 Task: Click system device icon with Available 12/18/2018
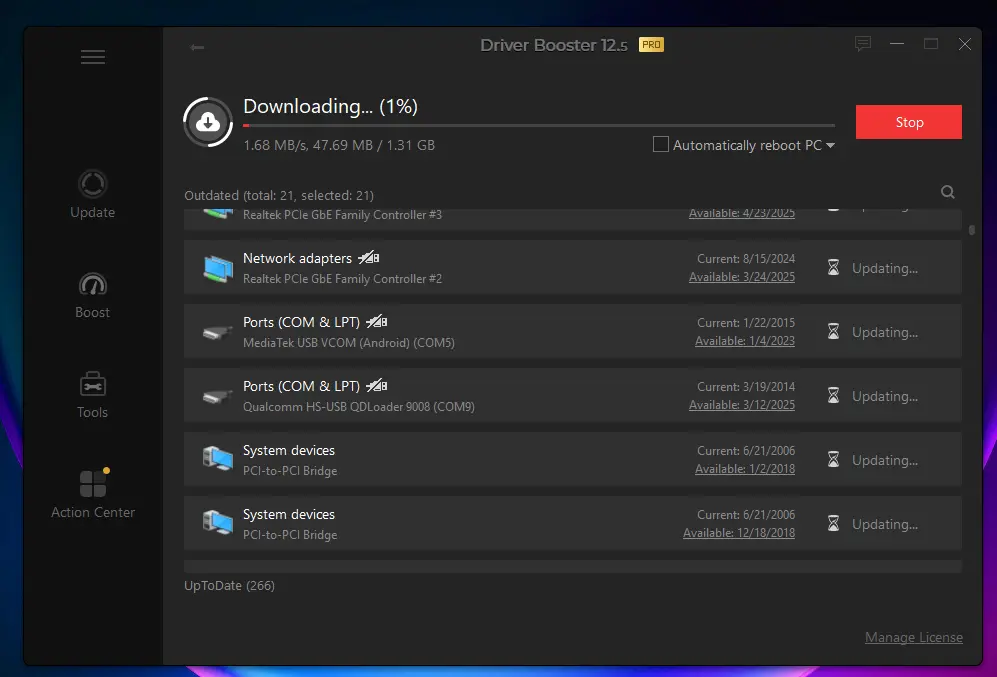(x=217, y=523)
